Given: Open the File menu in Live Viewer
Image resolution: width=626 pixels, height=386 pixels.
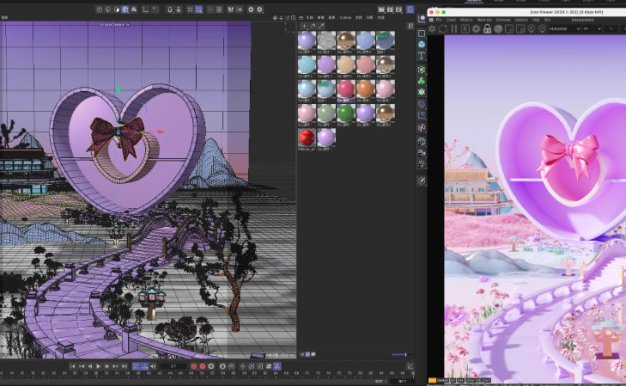Looking at the screenshot, I should 439,20.
